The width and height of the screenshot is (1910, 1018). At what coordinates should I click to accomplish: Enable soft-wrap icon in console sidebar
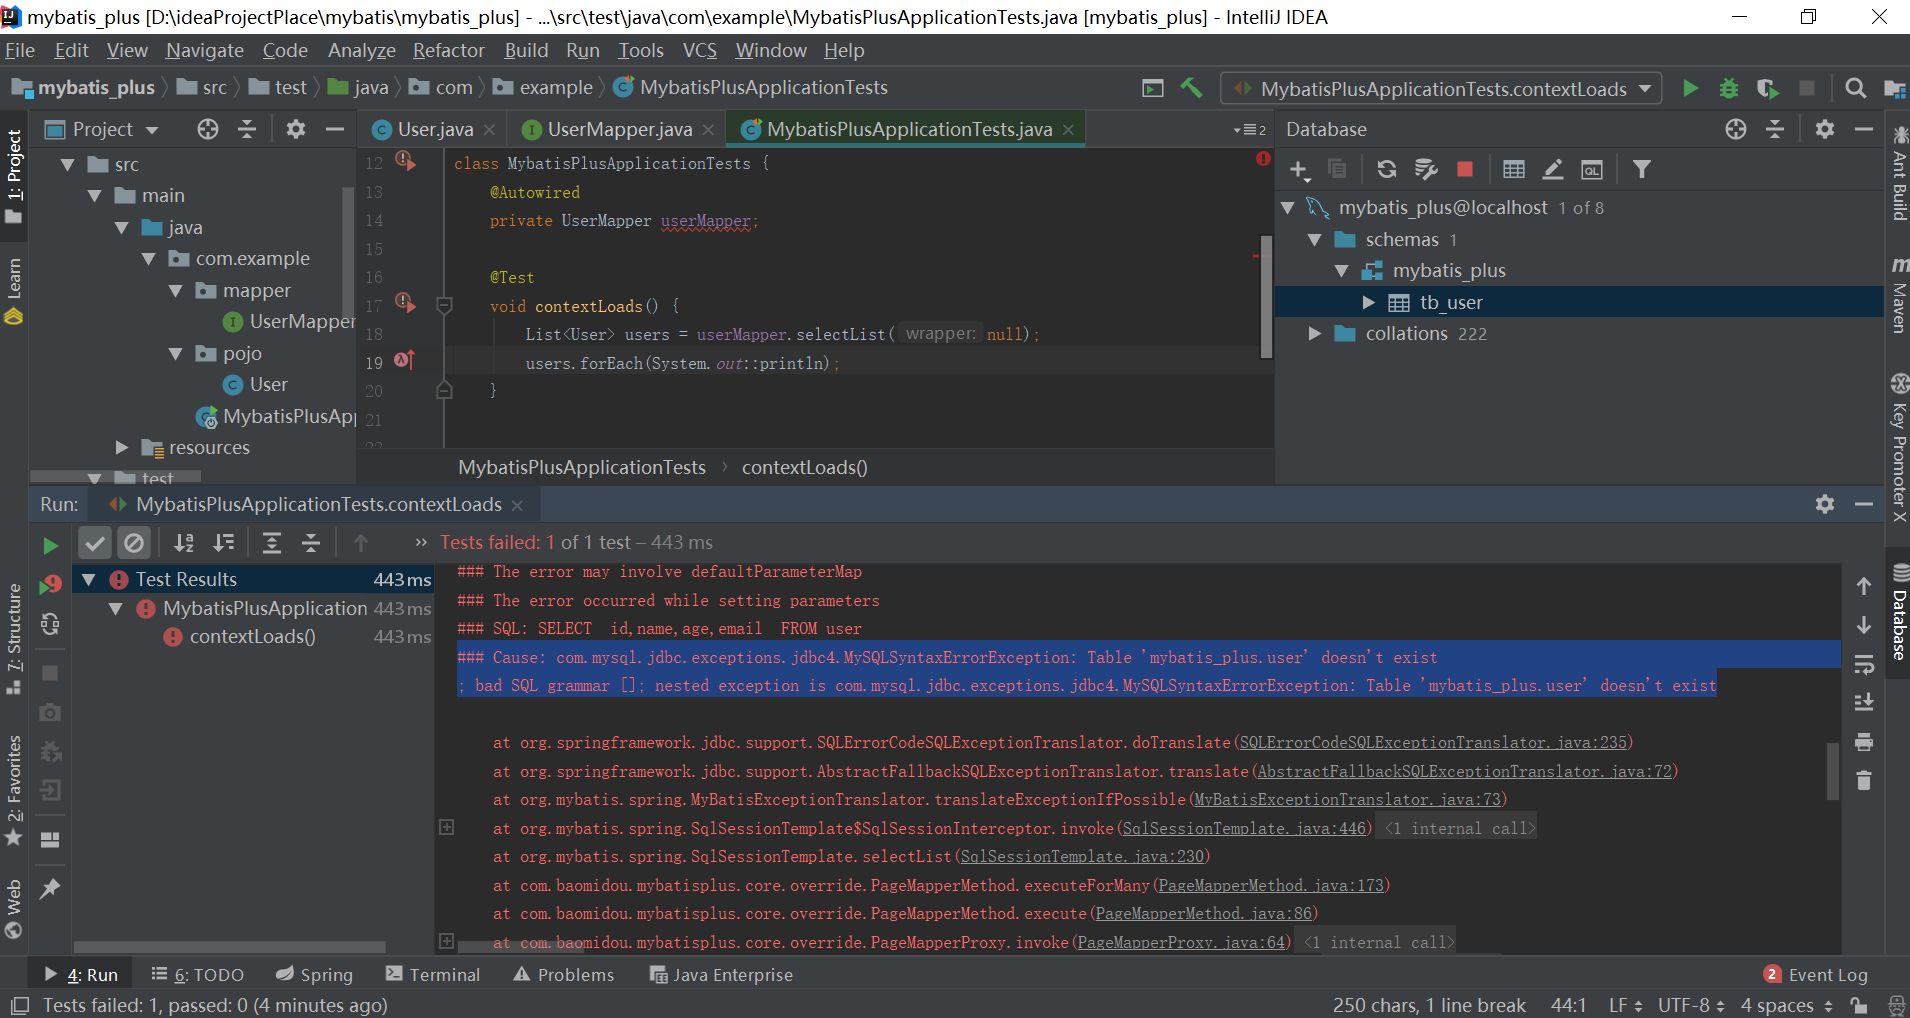1864,665
